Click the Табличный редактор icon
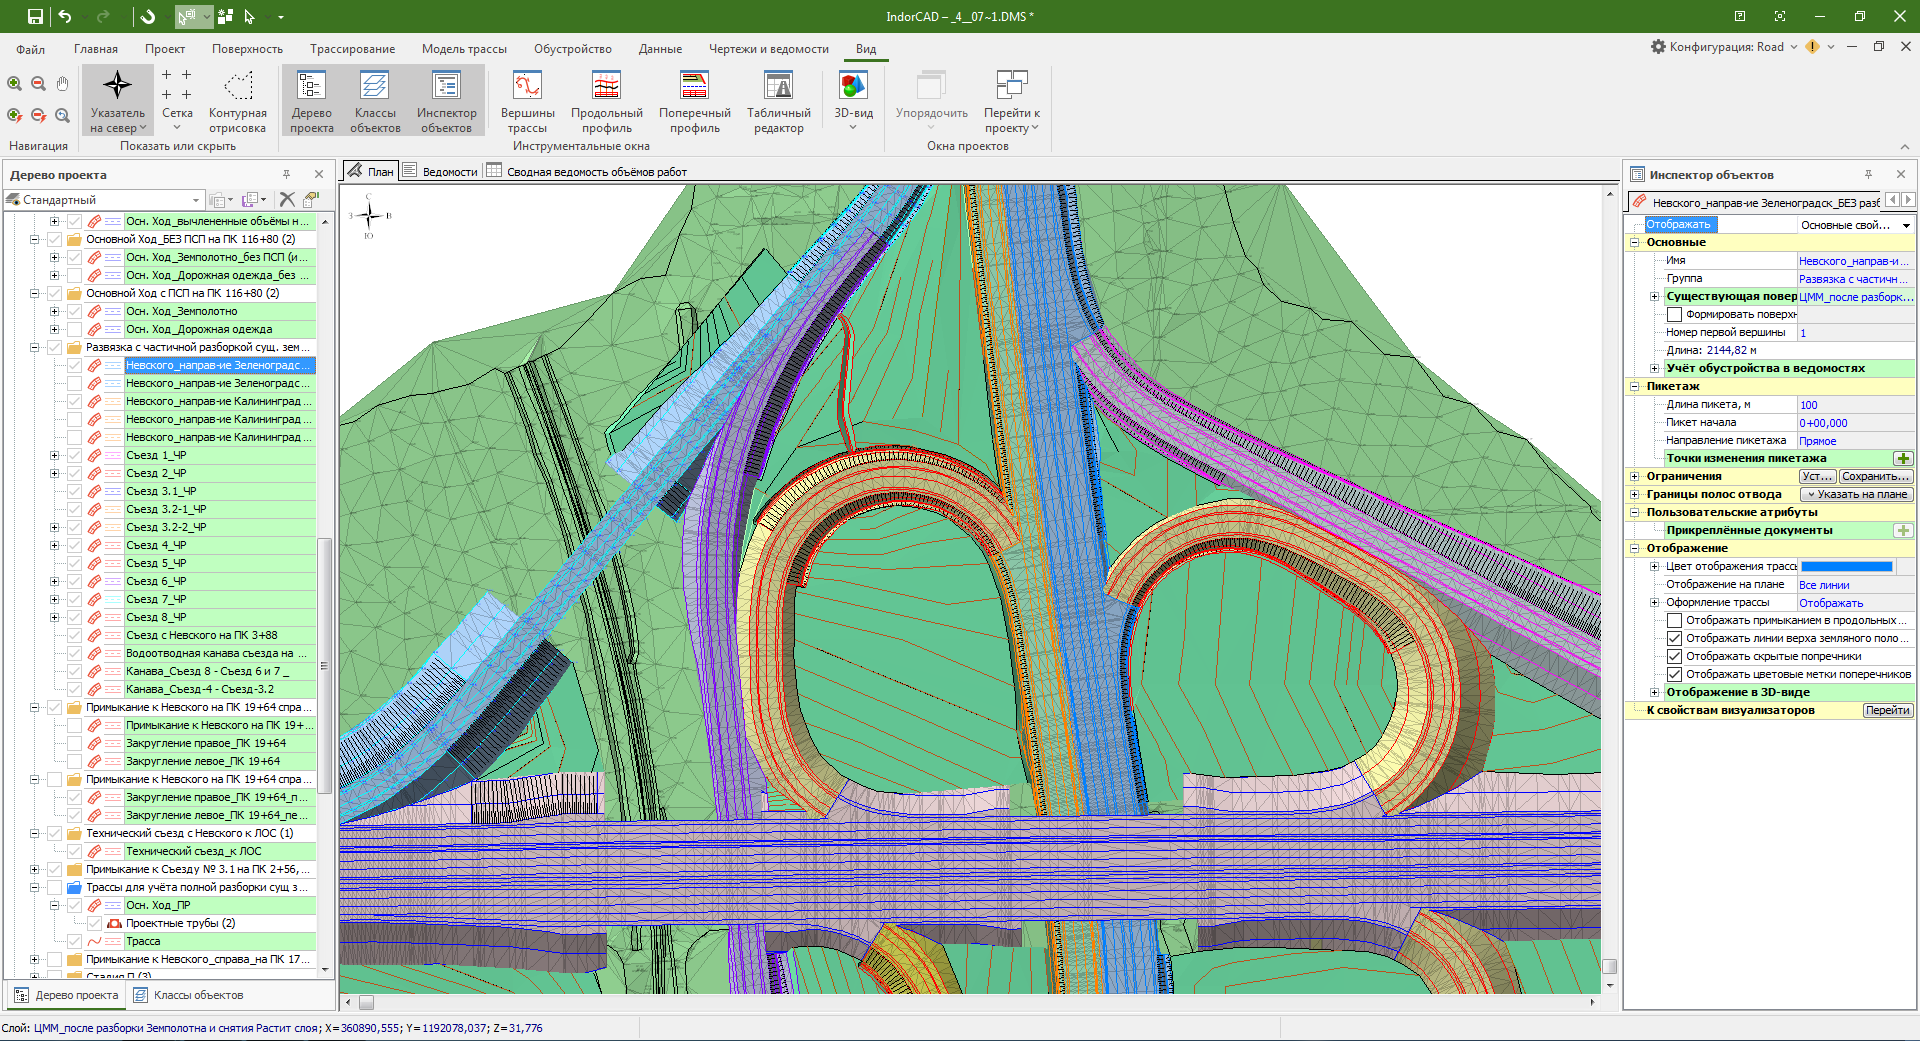 tap(778, 88)
